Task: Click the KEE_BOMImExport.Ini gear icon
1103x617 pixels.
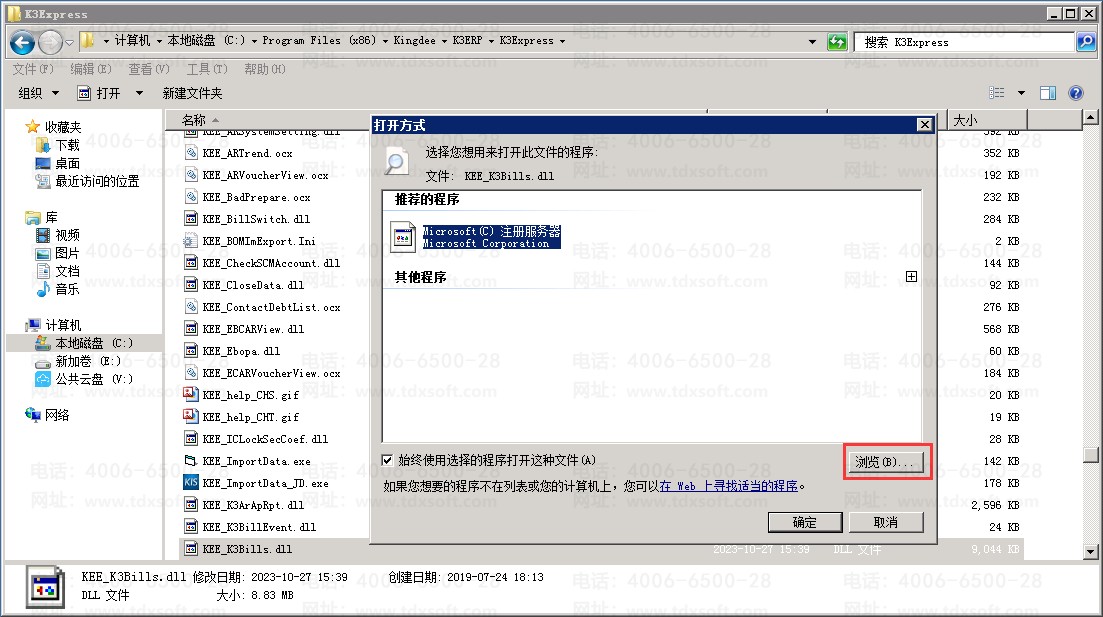Action: point(191,241)
